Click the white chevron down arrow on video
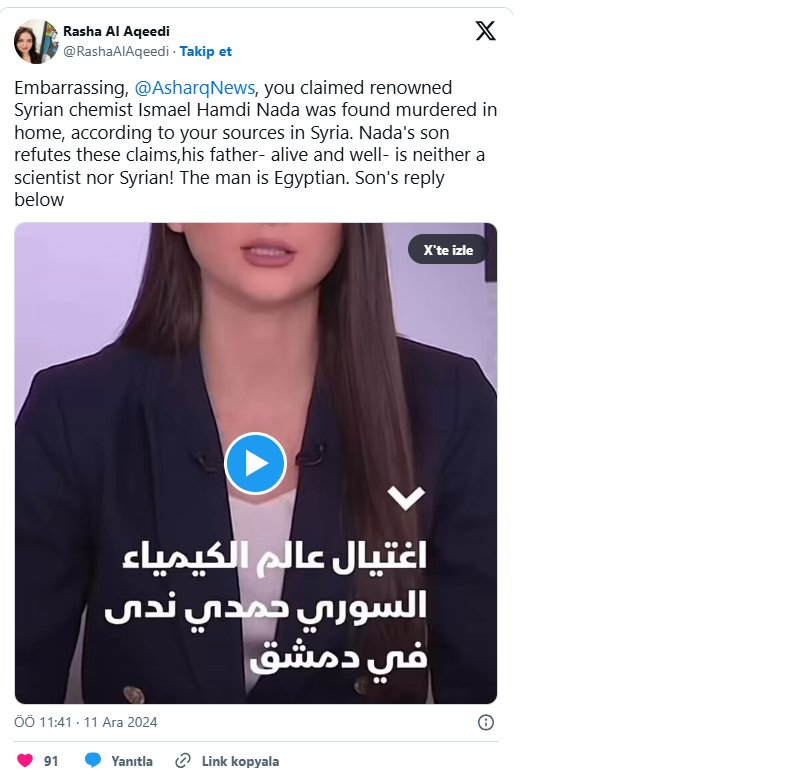Viewport: 800px width, 779px height. pyautogui.click(x=406, y=497)
